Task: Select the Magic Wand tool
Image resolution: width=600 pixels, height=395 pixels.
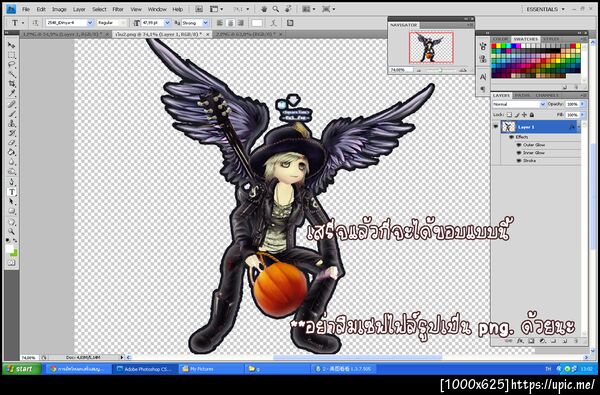Action: [x=12, y=74]
